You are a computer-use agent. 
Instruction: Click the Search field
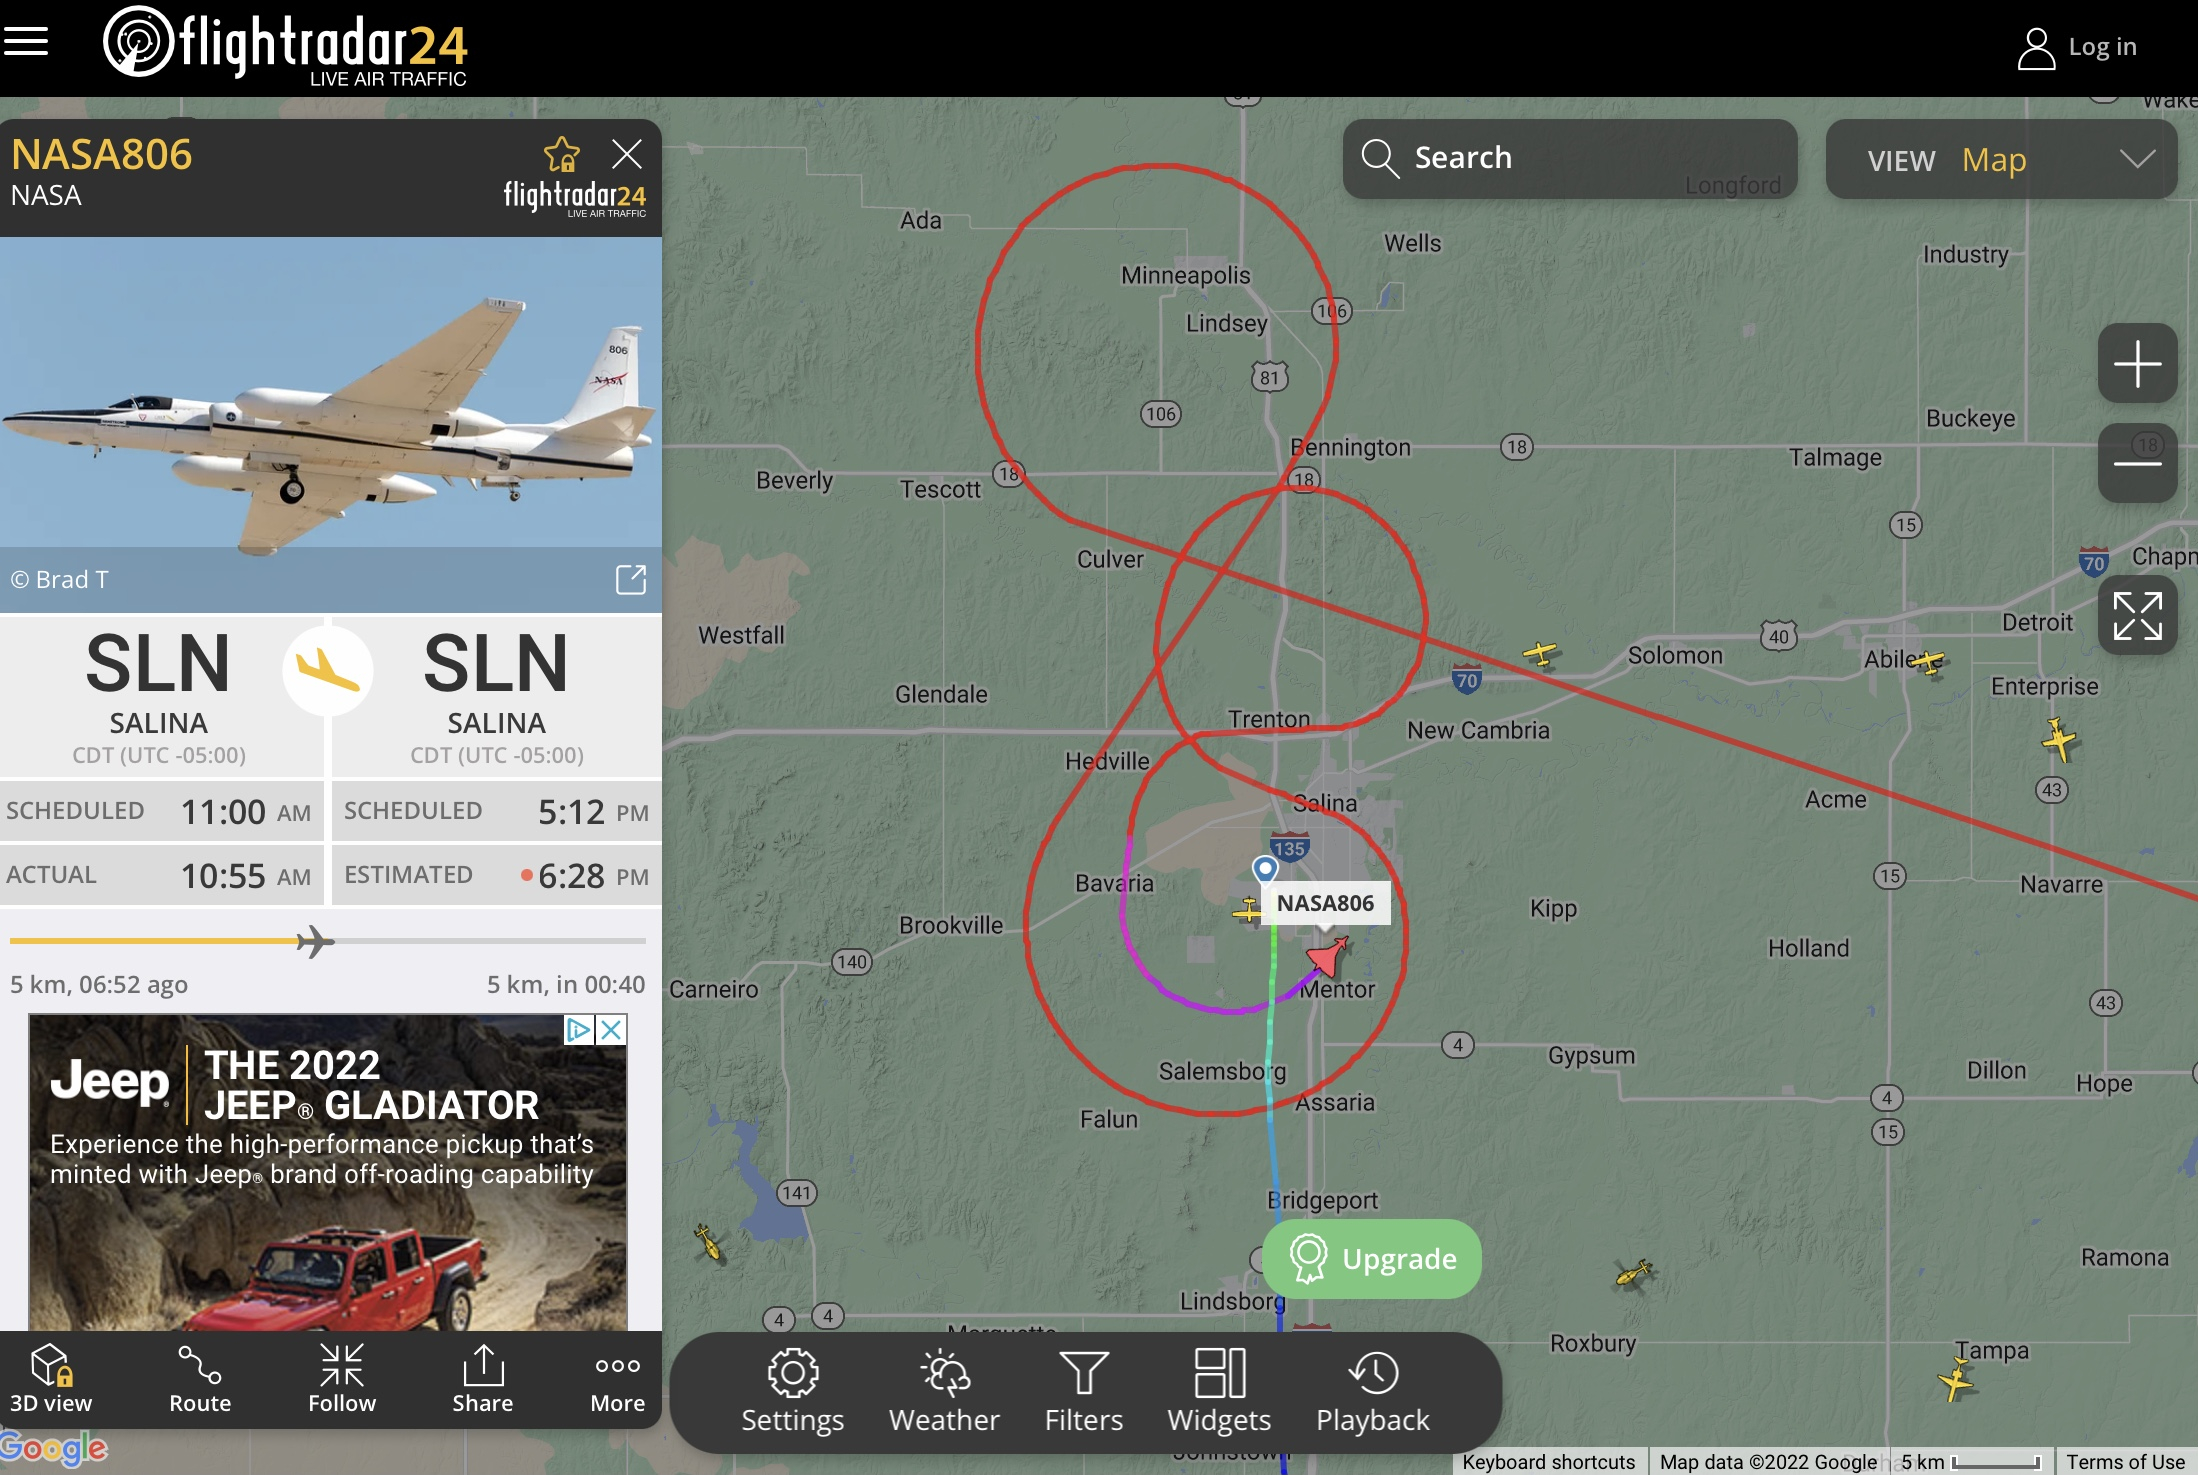click(1570, 158)
